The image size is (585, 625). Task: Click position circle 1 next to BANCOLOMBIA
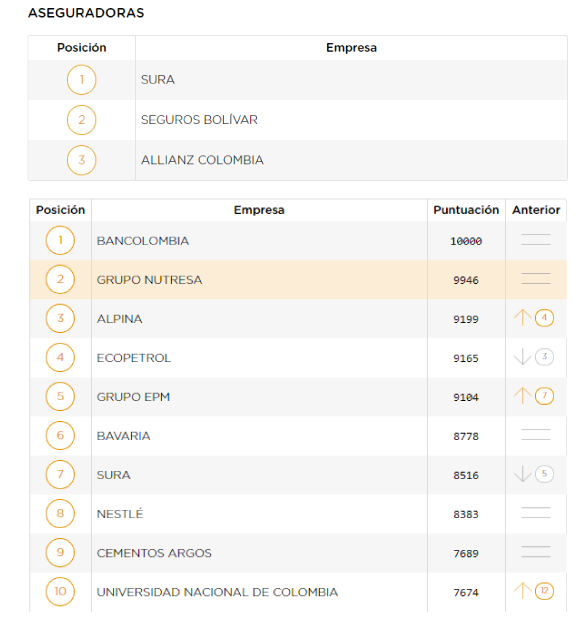60,240
